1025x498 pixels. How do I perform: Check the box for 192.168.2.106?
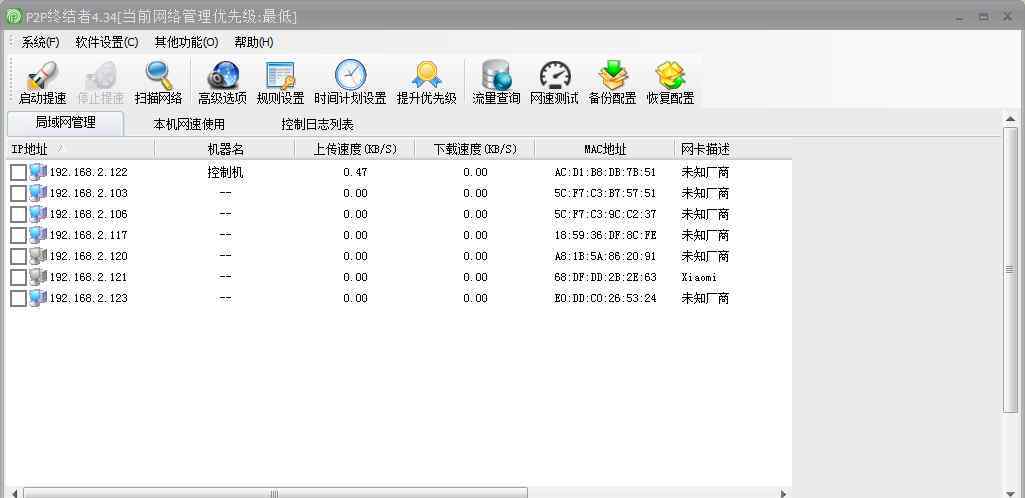[x=18, y=214]
